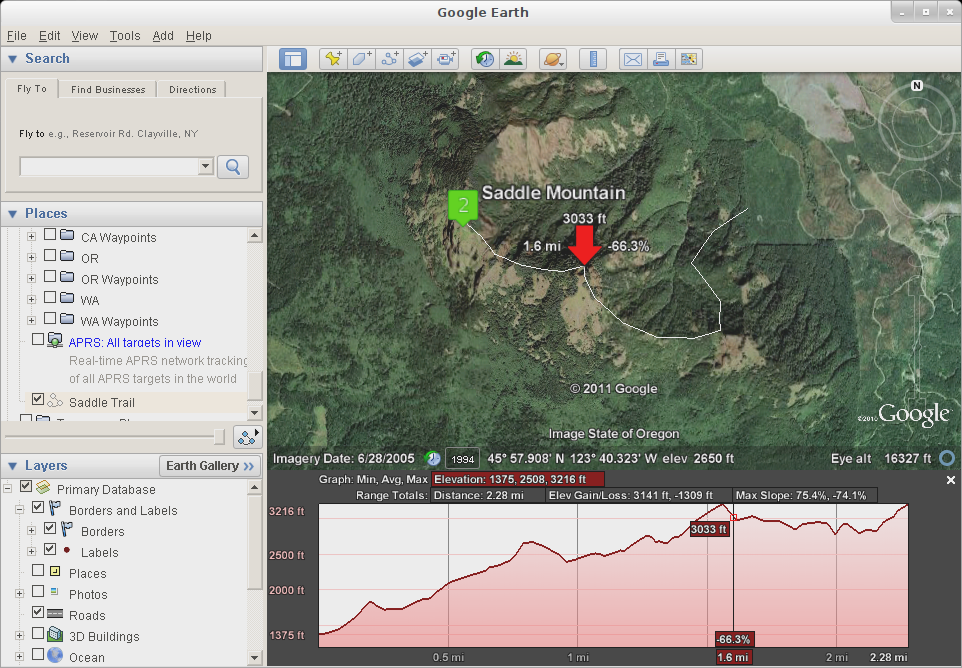Image resolution: width=962 pixels, height=668 pixels.
Task: Click the APRS network link icon in Places
Action: click(x=55, y=340)
